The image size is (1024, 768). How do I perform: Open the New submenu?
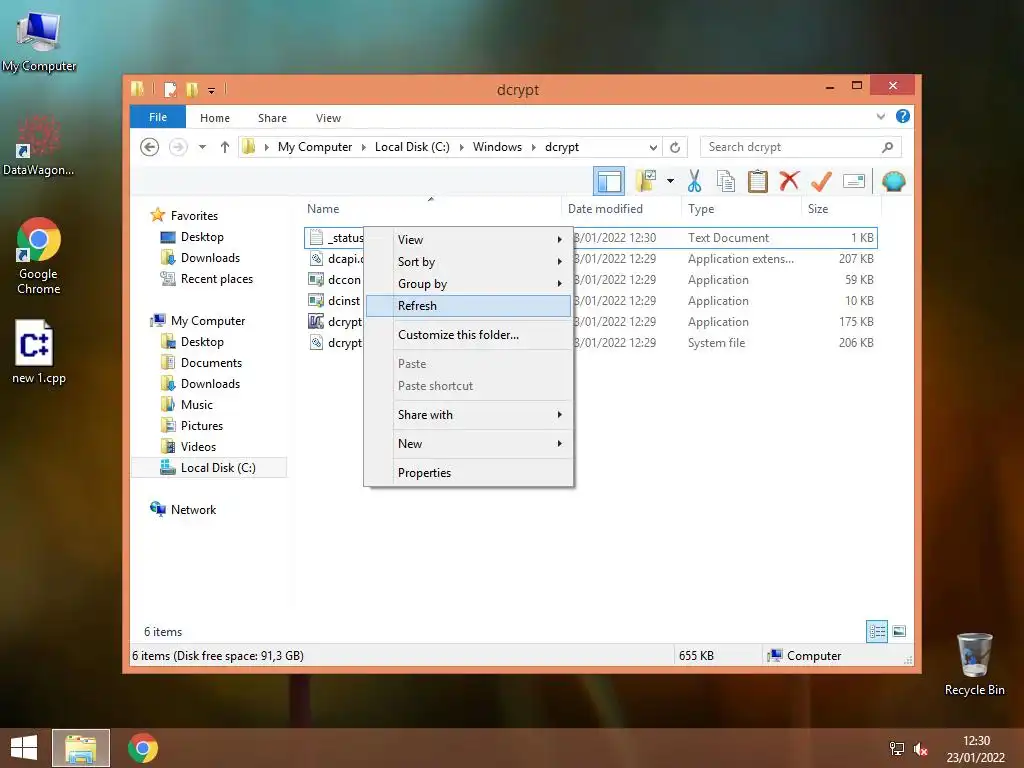pyautogui.click(x=468, y=443)
